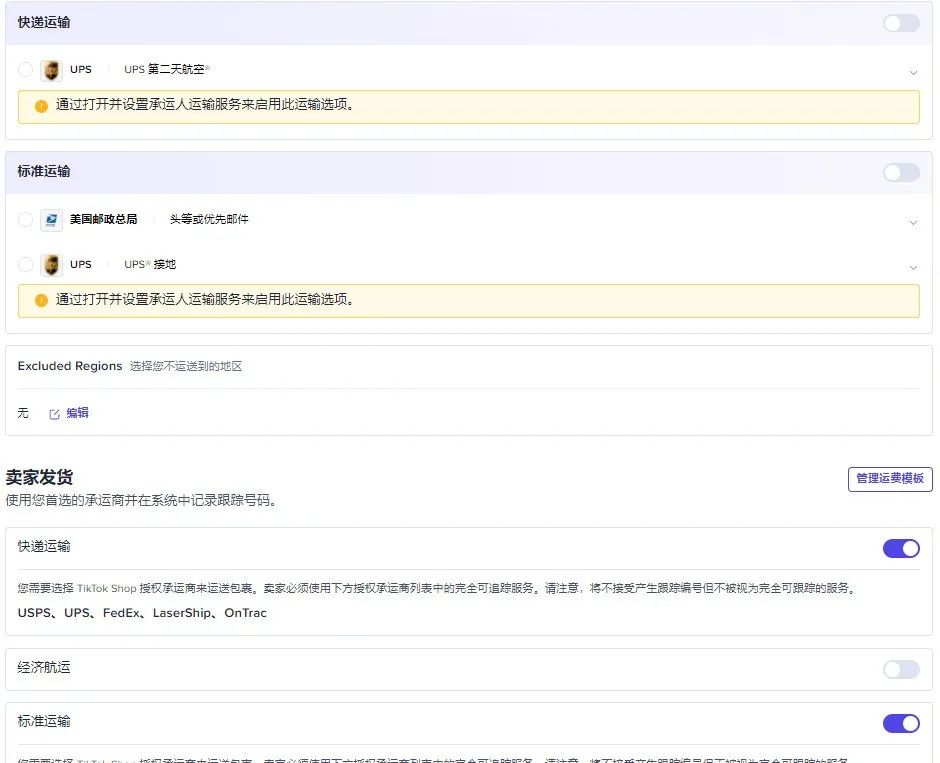Enable the top 标准运输 platform shipping toggle
The image size is (940, 763).
pos(900,173)
